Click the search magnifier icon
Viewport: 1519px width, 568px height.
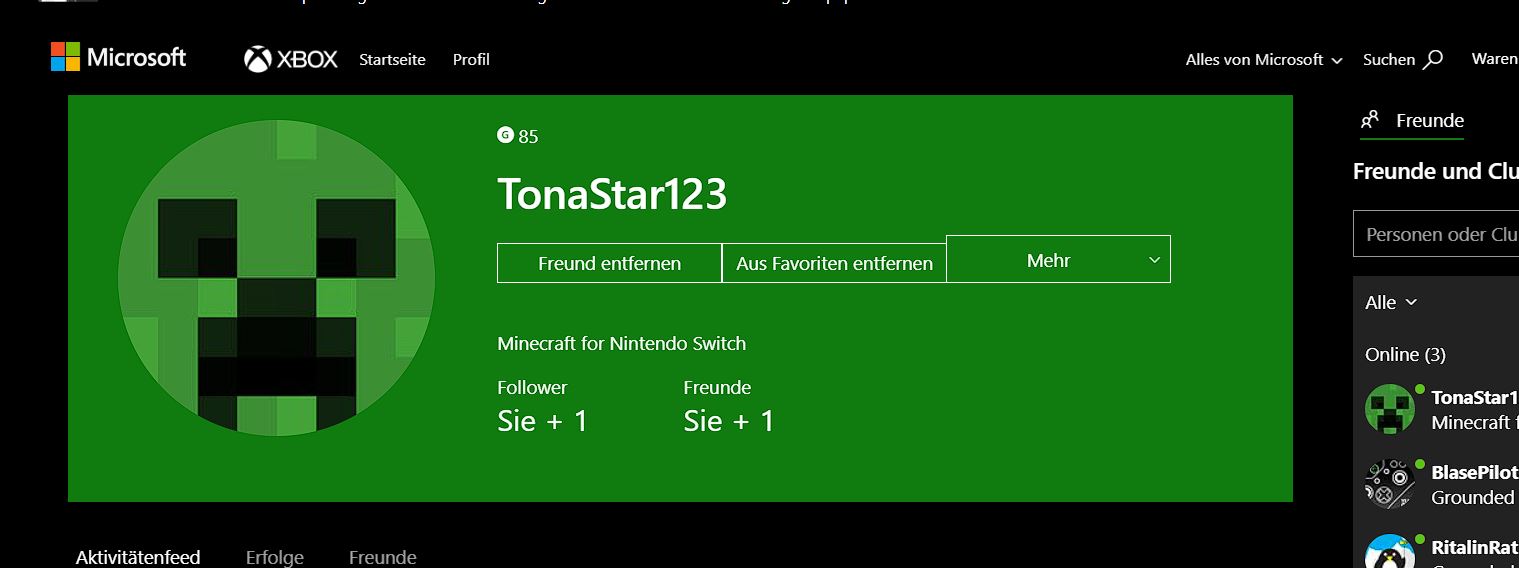coord(1433,59)
